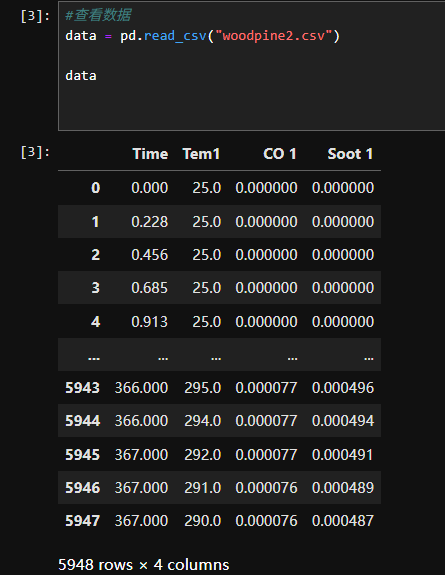Viewport: 445px width, 575px height.
Task: Click row index 5947
Action: pyautogui.click(x=83, y=521)
